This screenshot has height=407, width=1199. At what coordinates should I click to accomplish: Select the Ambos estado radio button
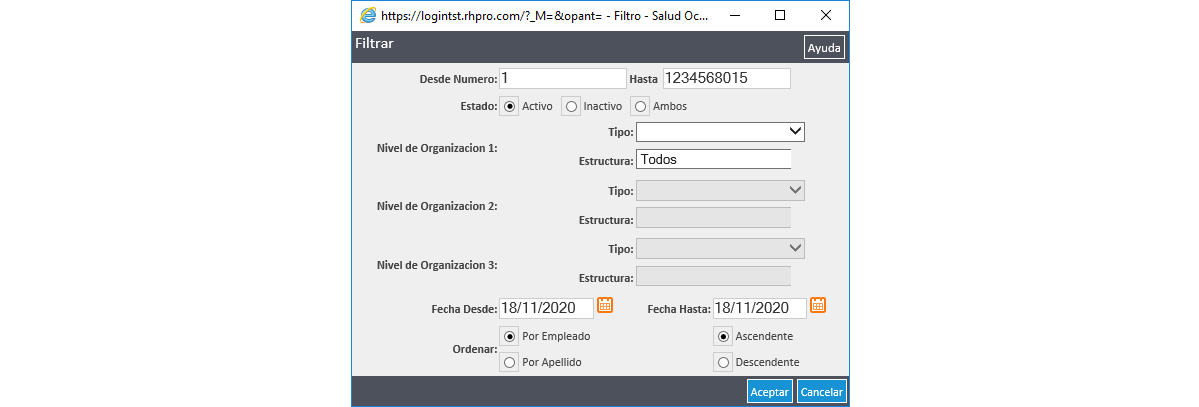(641, 106)
